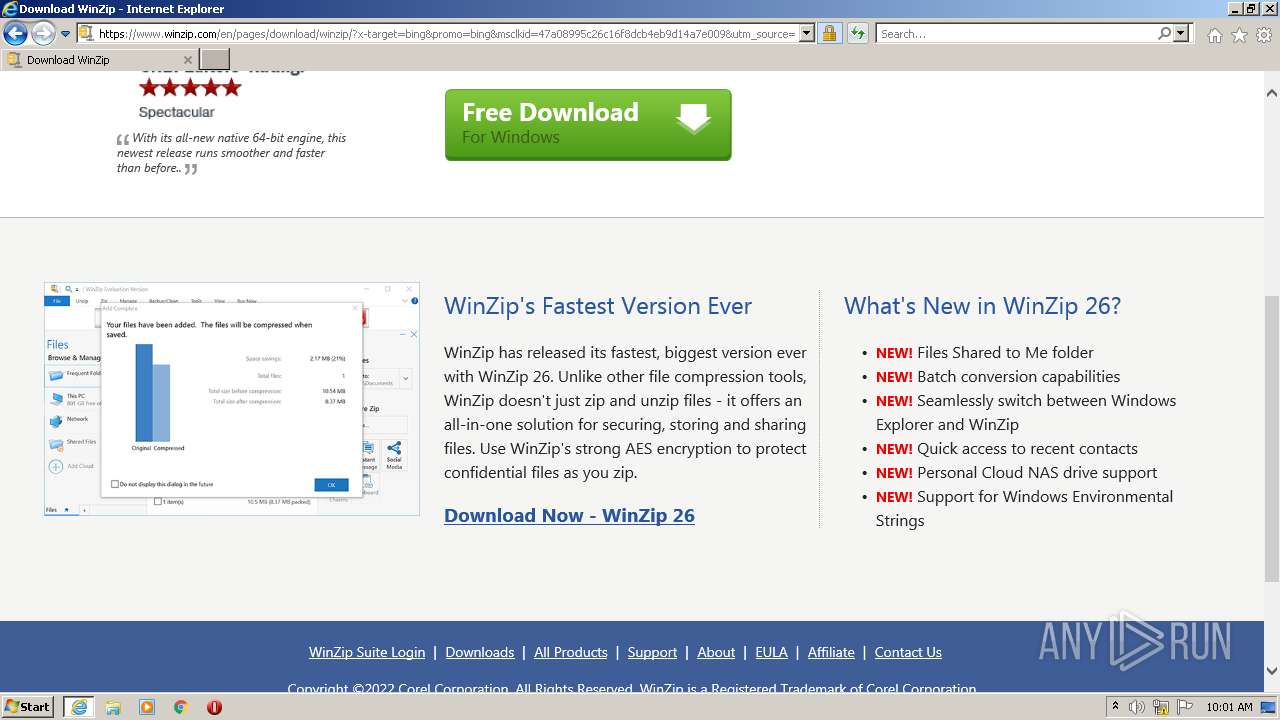Image resolution: width=1280 pixels, height=720 pixels.
Task: Click the page scrollbar down arrow
Action: tap(1272, 671)
